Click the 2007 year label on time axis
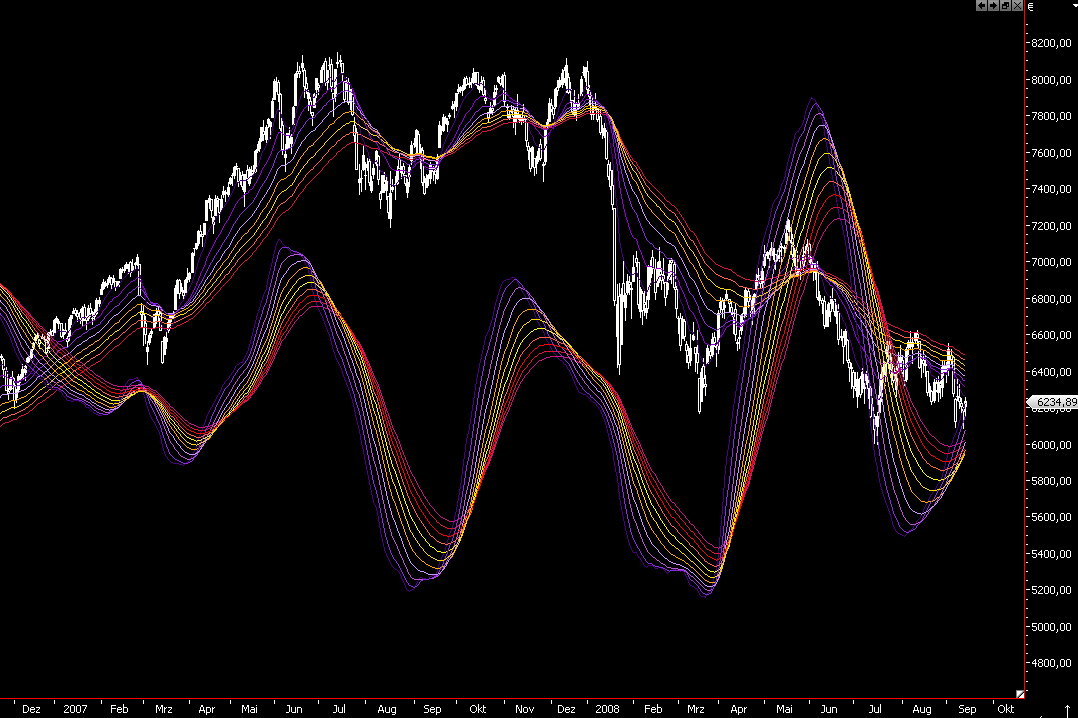Screen dimensions: 1078x718 tap(75, 709)
